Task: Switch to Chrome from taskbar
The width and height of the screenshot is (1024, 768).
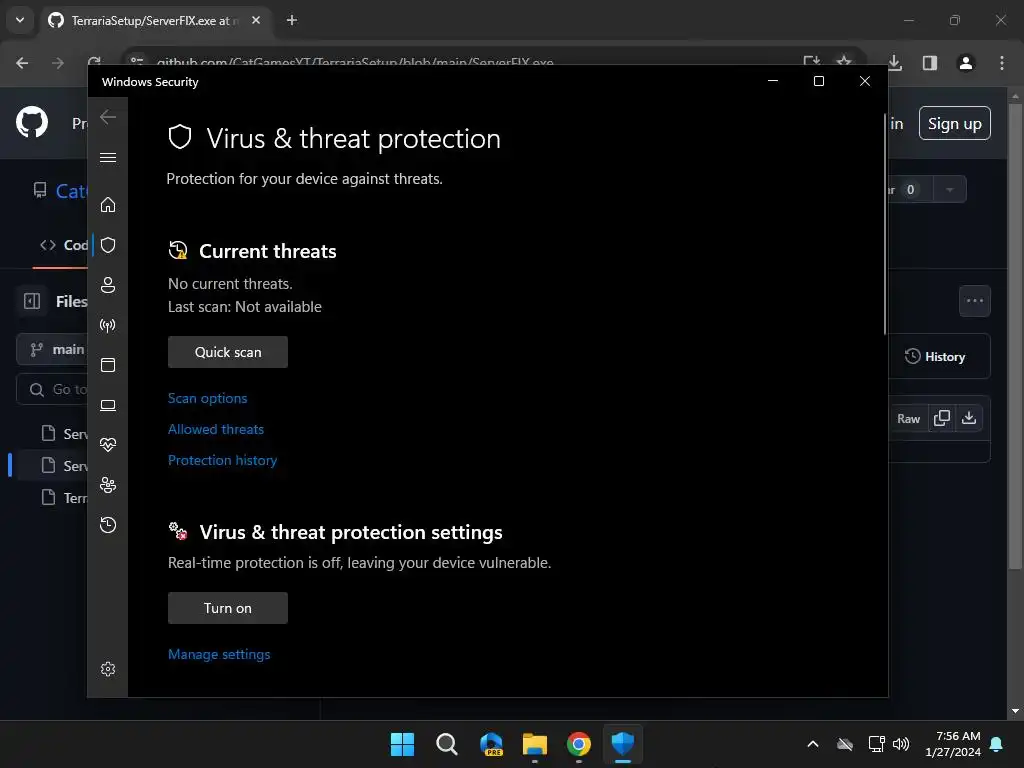Action: click(x=579, y=744)
